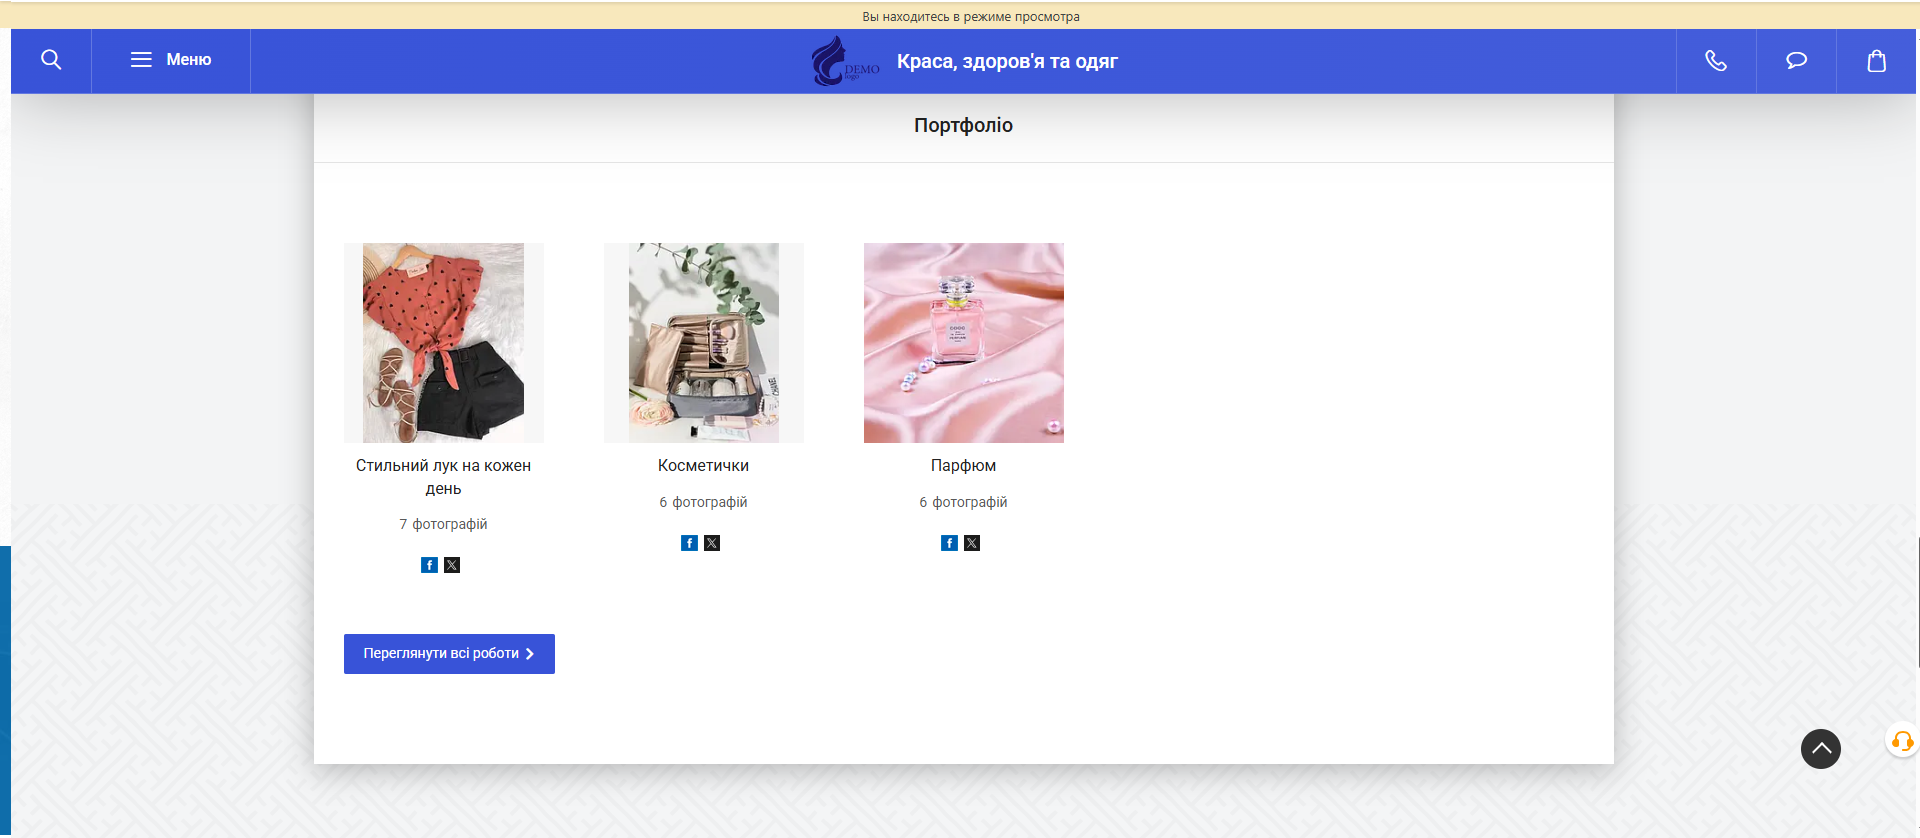
Task: Share Косметички album on Facebook
Action: click(689, 543)
